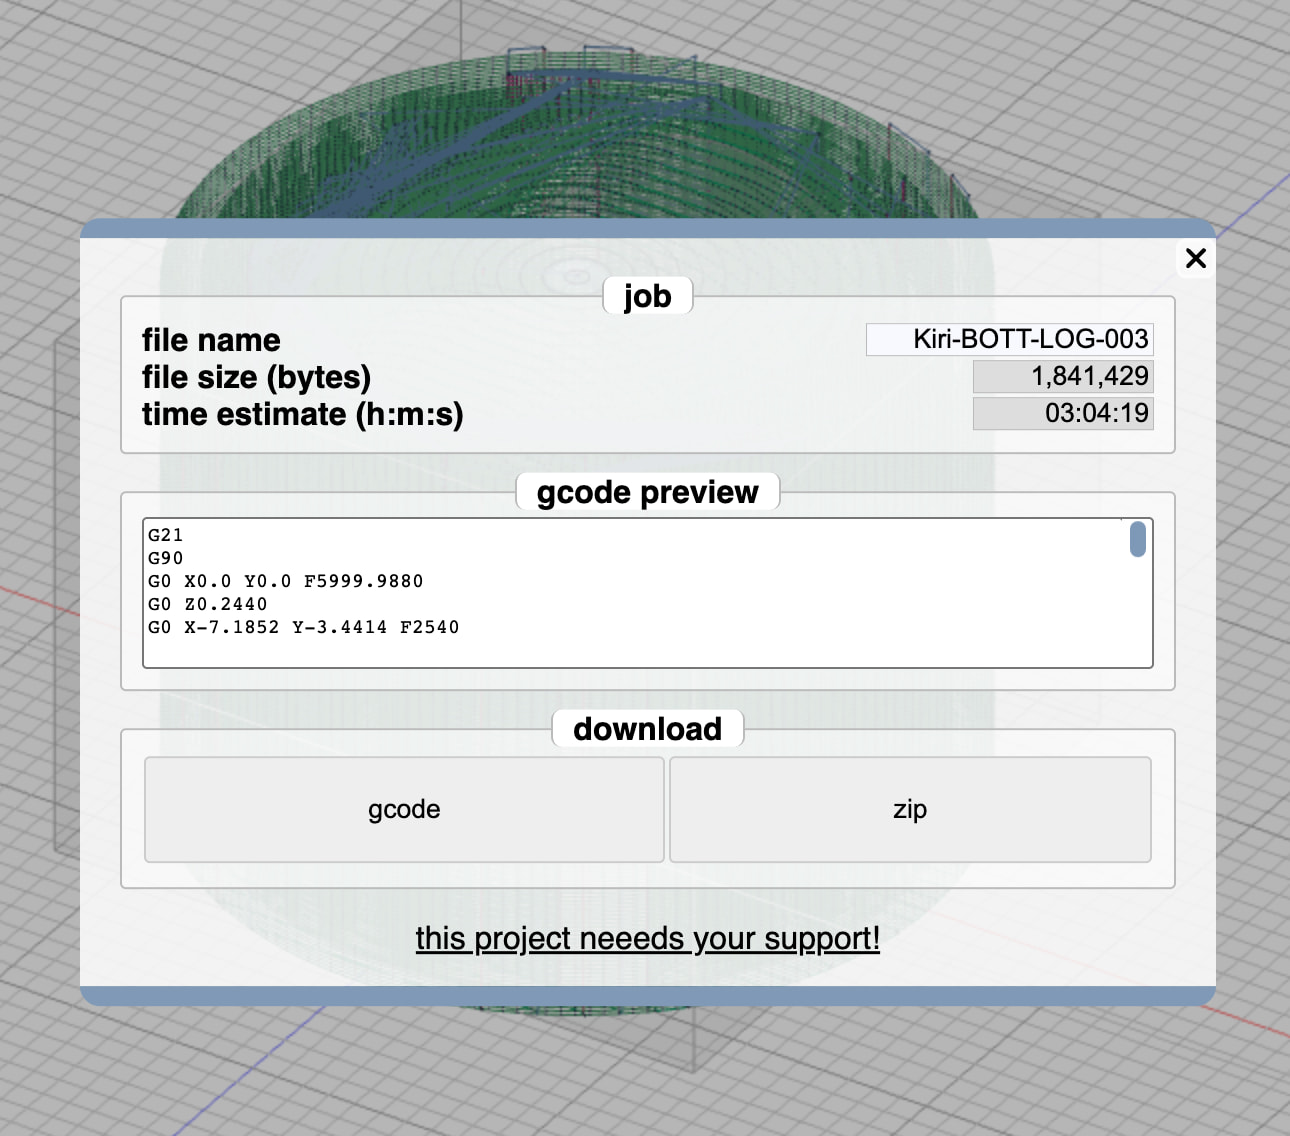Click the G0 Z0.2440 gcode line
Screen dimensions: 1290x1136
[208, 604]
